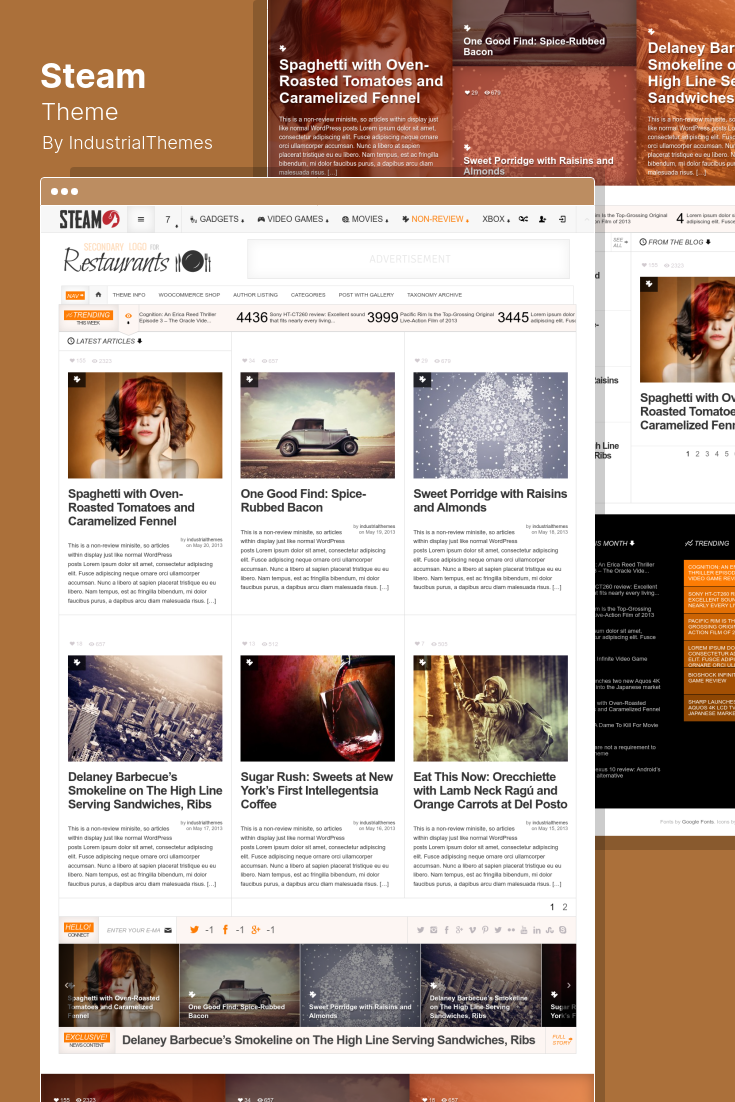Viewport: 735px width, 1102px height.
Task: Click the orange Google Plus count icon
Action: (x=256, y=930)
